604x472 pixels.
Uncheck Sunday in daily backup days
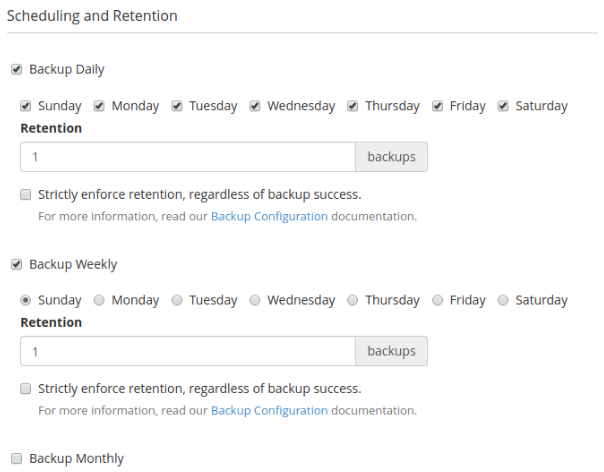point(26,106)
